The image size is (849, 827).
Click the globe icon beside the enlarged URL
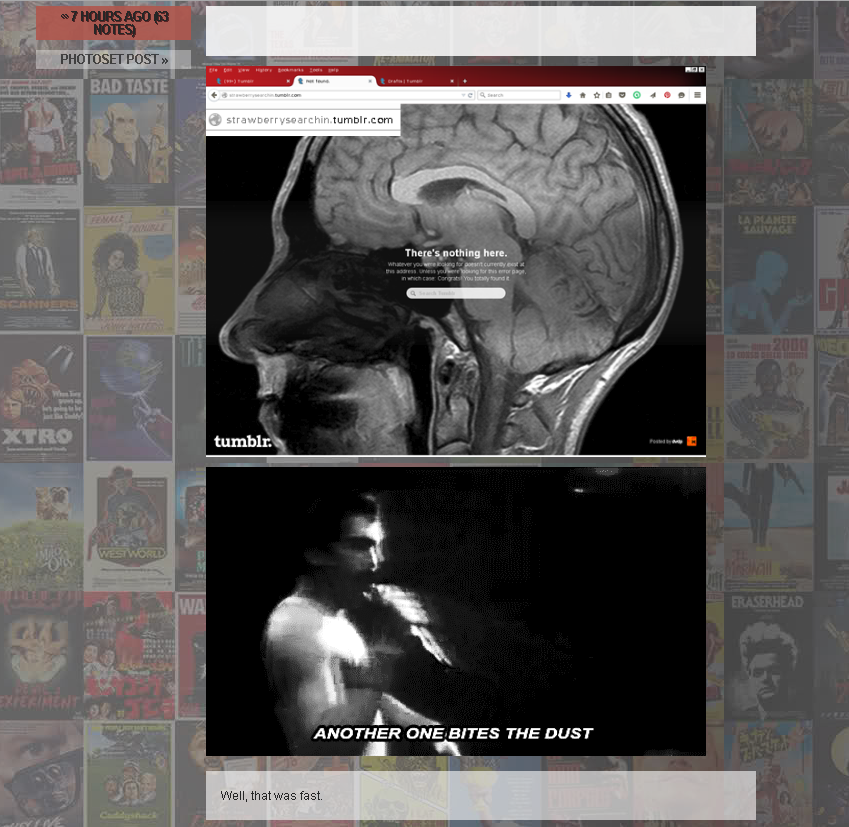point(215,120)
